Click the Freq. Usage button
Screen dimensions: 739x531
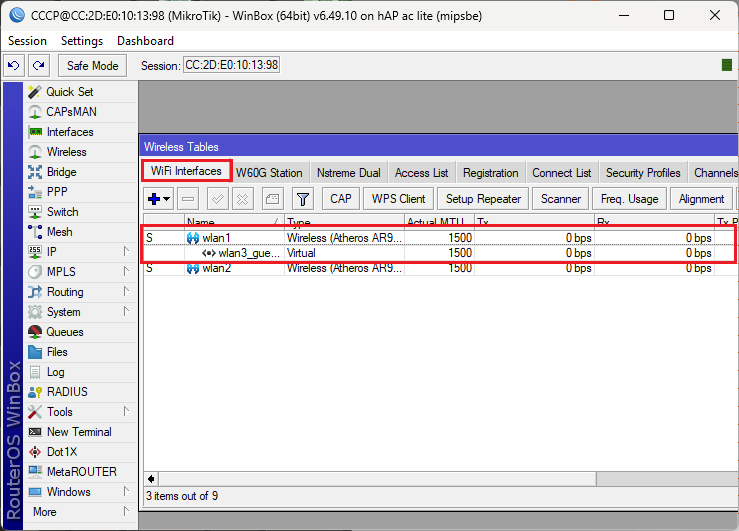pos(629,199)
